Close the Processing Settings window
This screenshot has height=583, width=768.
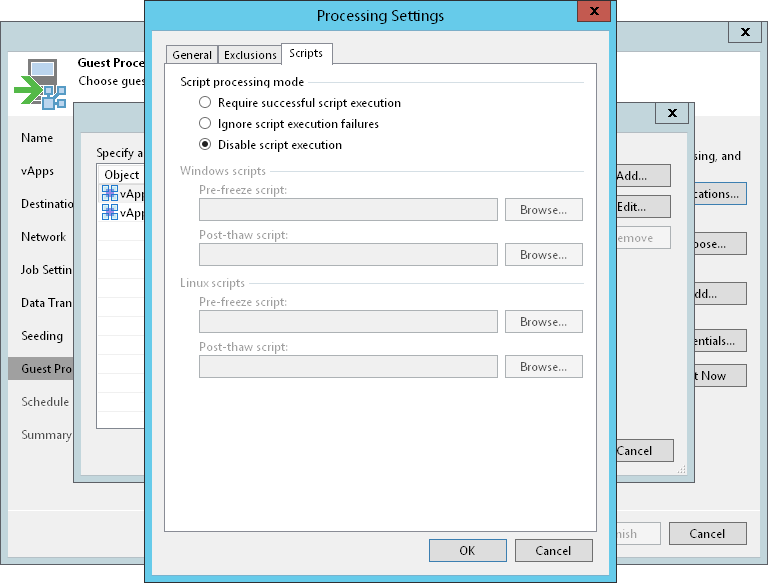(x=594, y=11)
